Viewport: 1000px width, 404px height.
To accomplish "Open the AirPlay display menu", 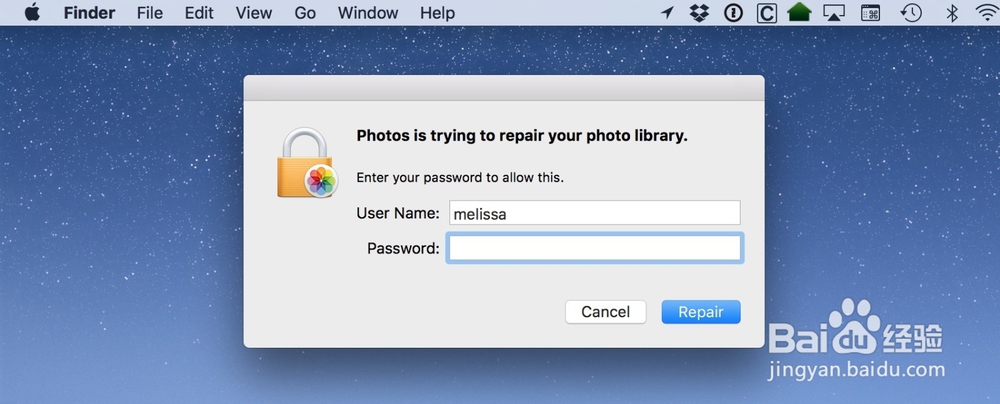I will 834,13.
